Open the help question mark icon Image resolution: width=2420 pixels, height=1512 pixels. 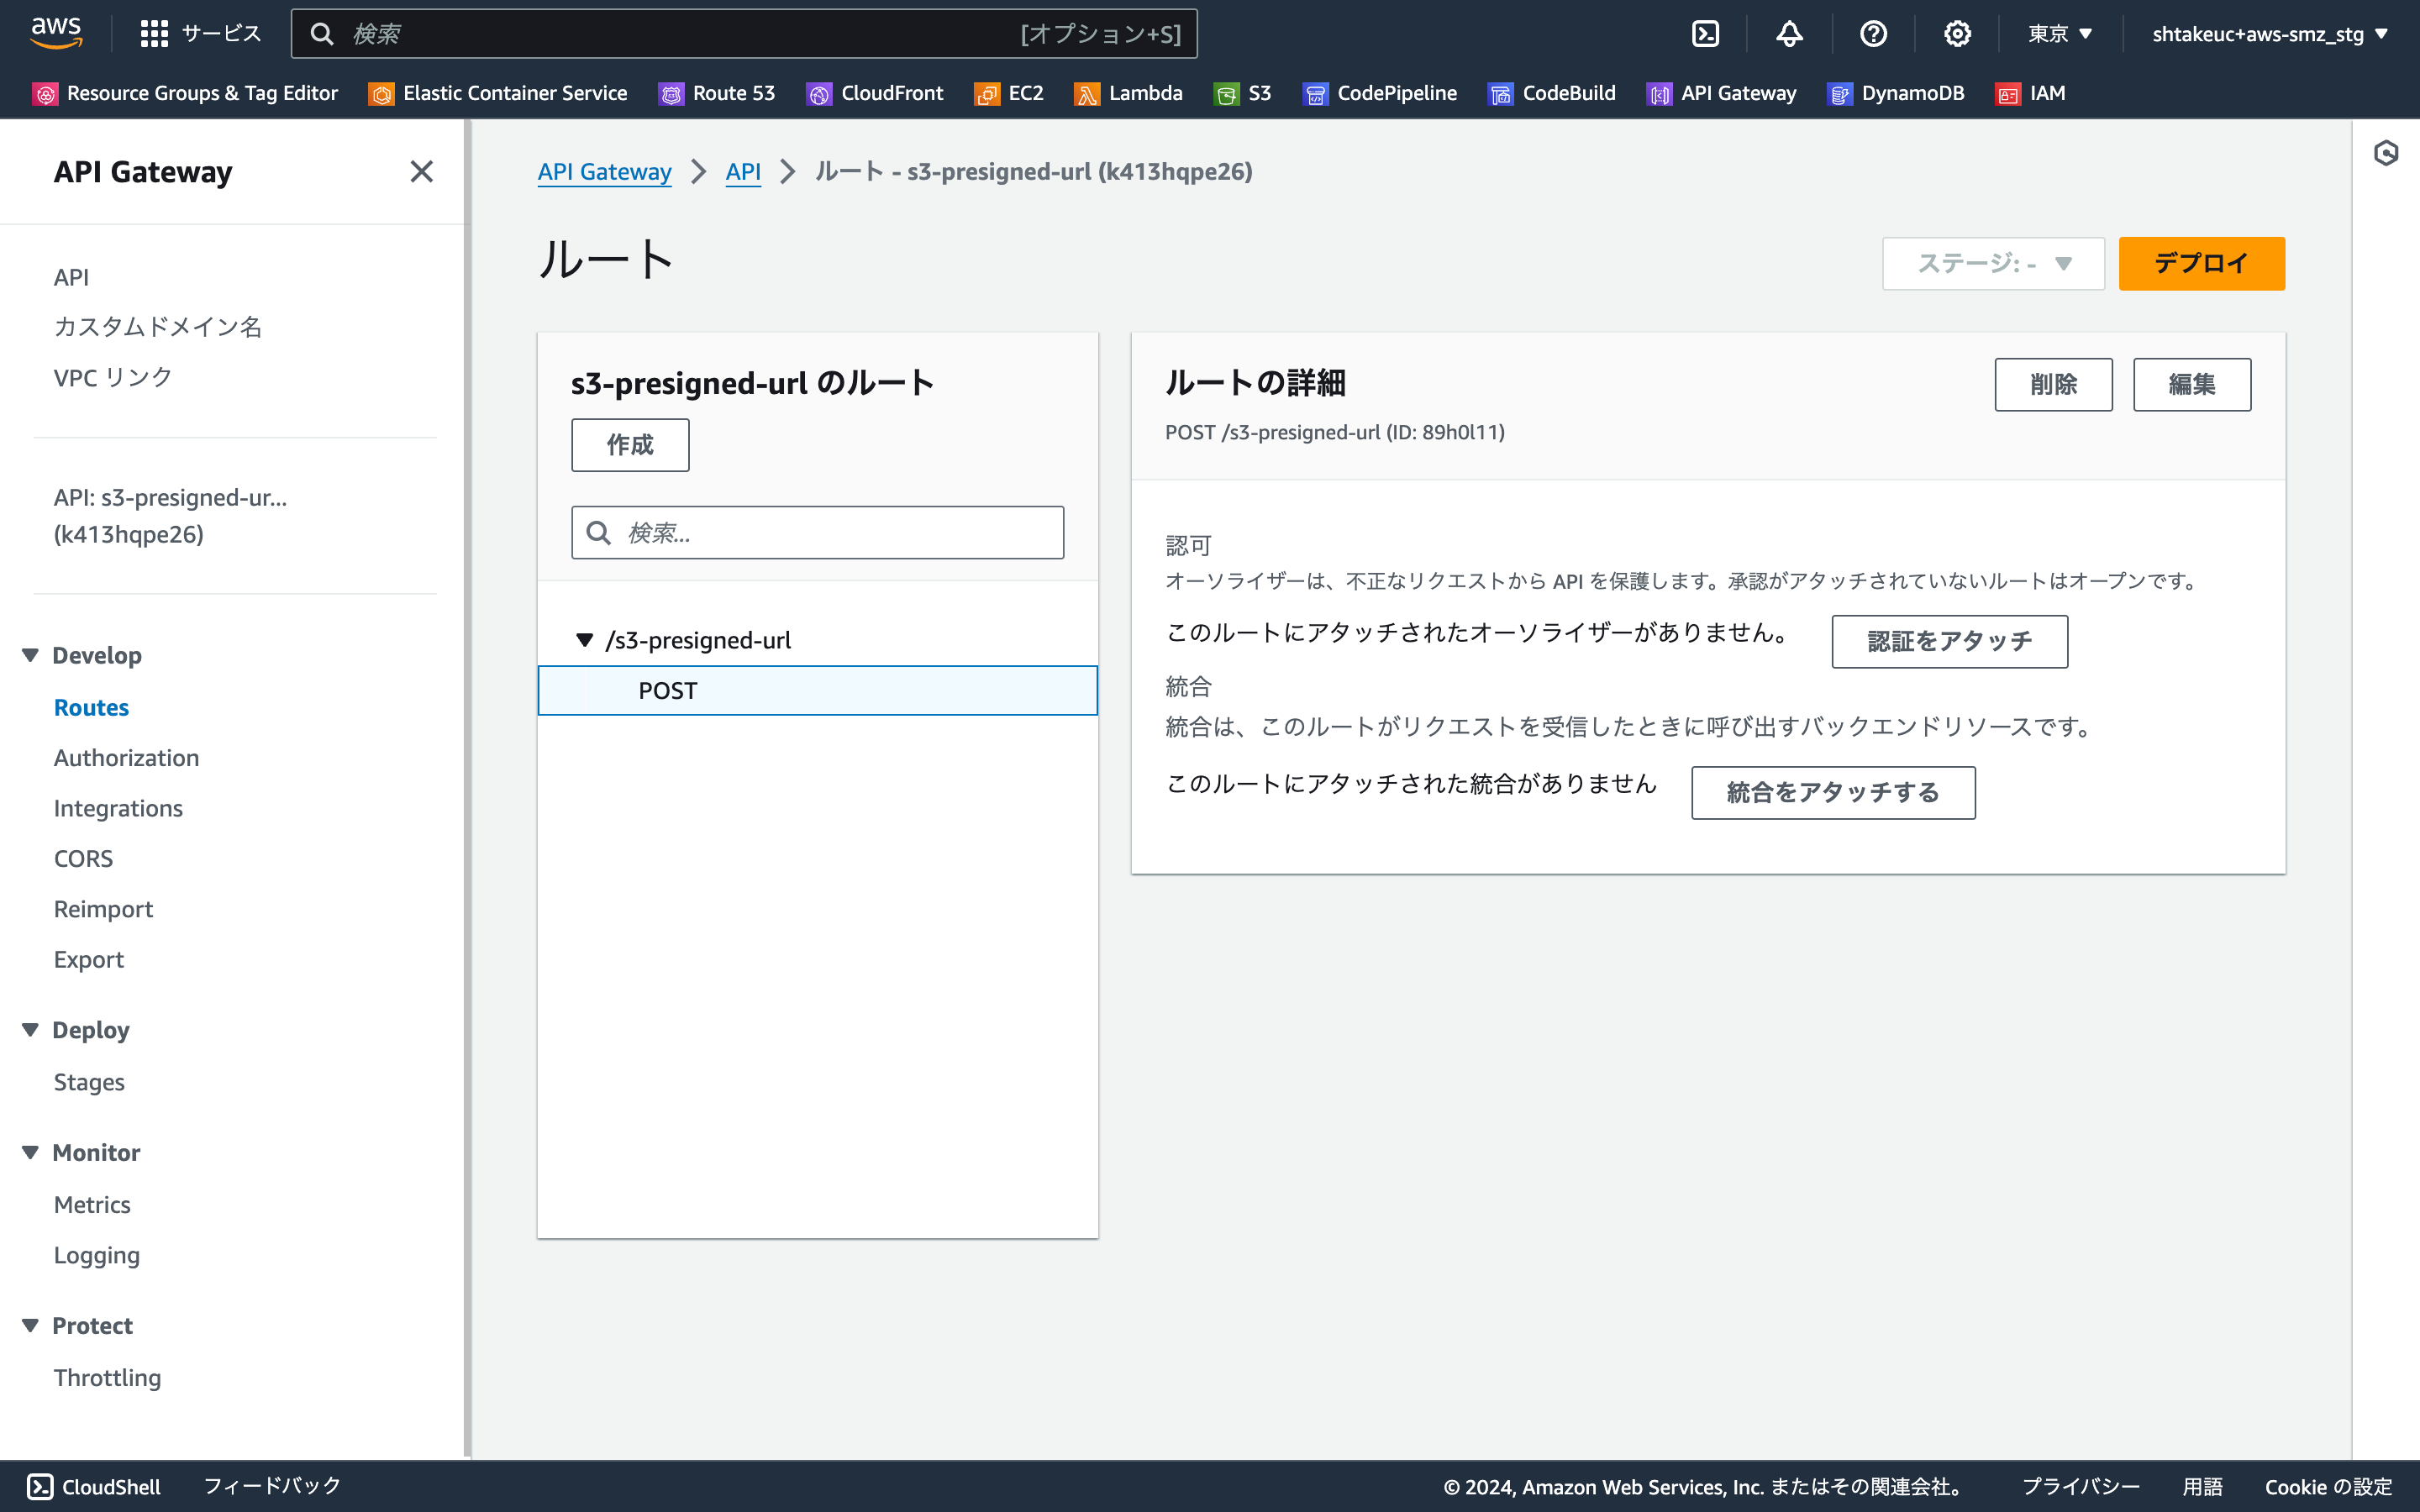(1873, 34)
